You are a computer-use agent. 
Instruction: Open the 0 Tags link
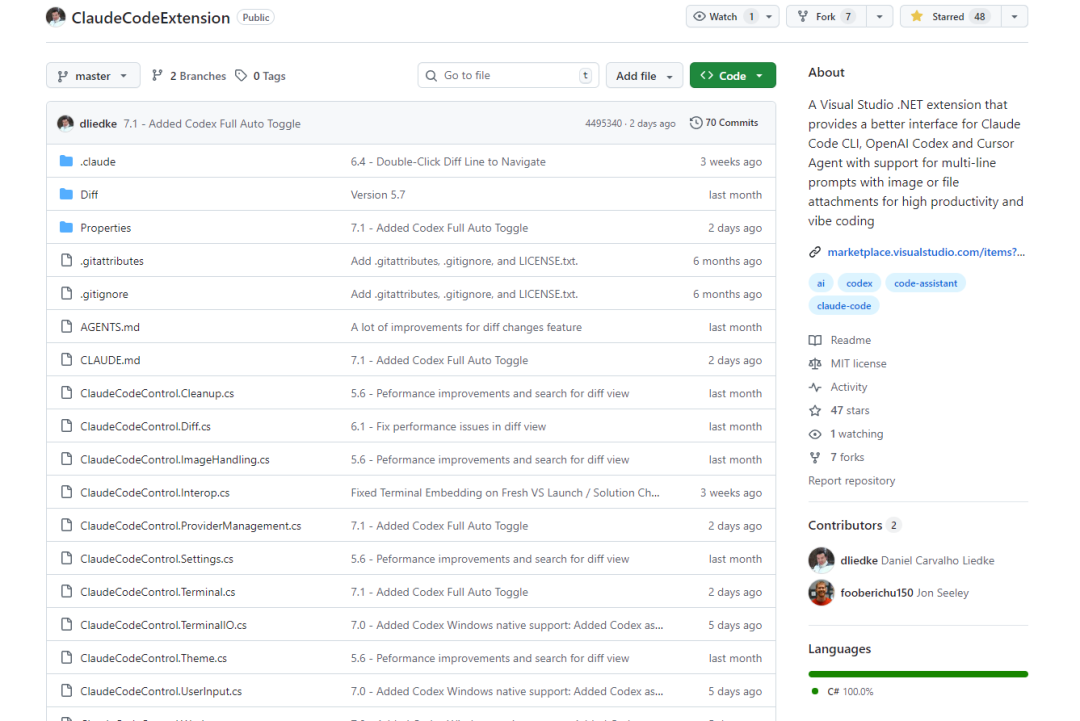[x=260, y=76]
